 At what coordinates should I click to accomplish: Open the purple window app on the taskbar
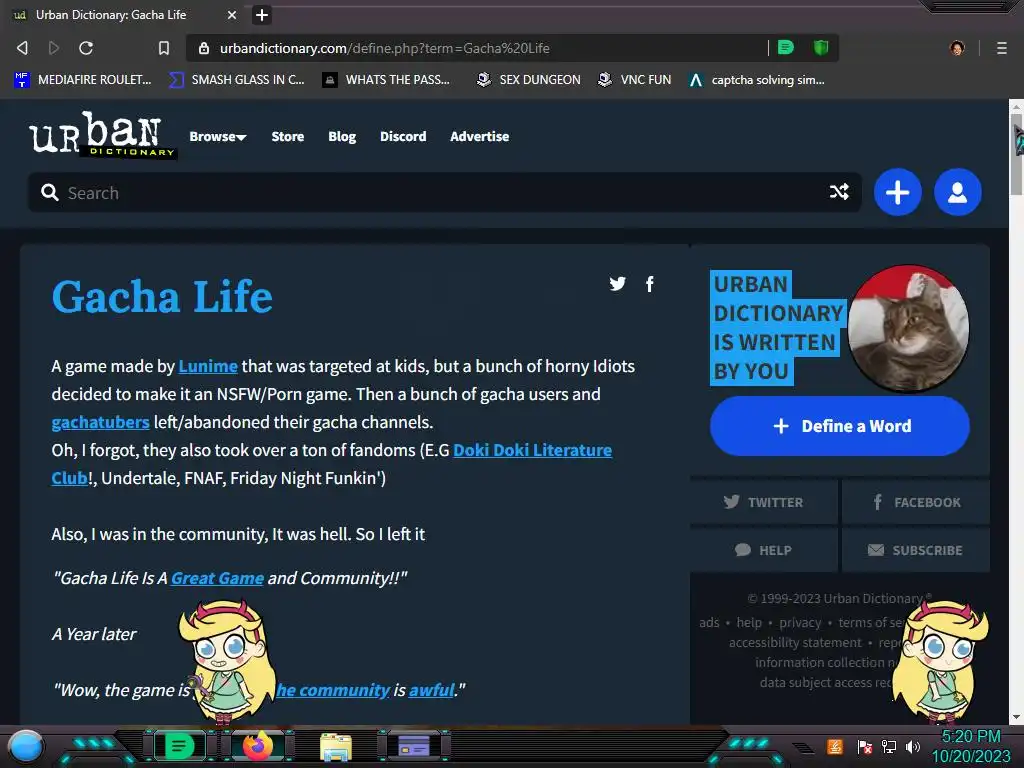pyautogui.click(x=414, y=746)
